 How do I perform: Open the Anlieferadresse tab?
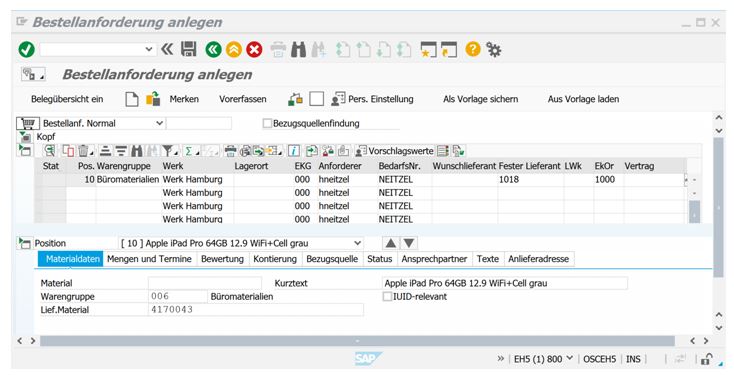539,259
